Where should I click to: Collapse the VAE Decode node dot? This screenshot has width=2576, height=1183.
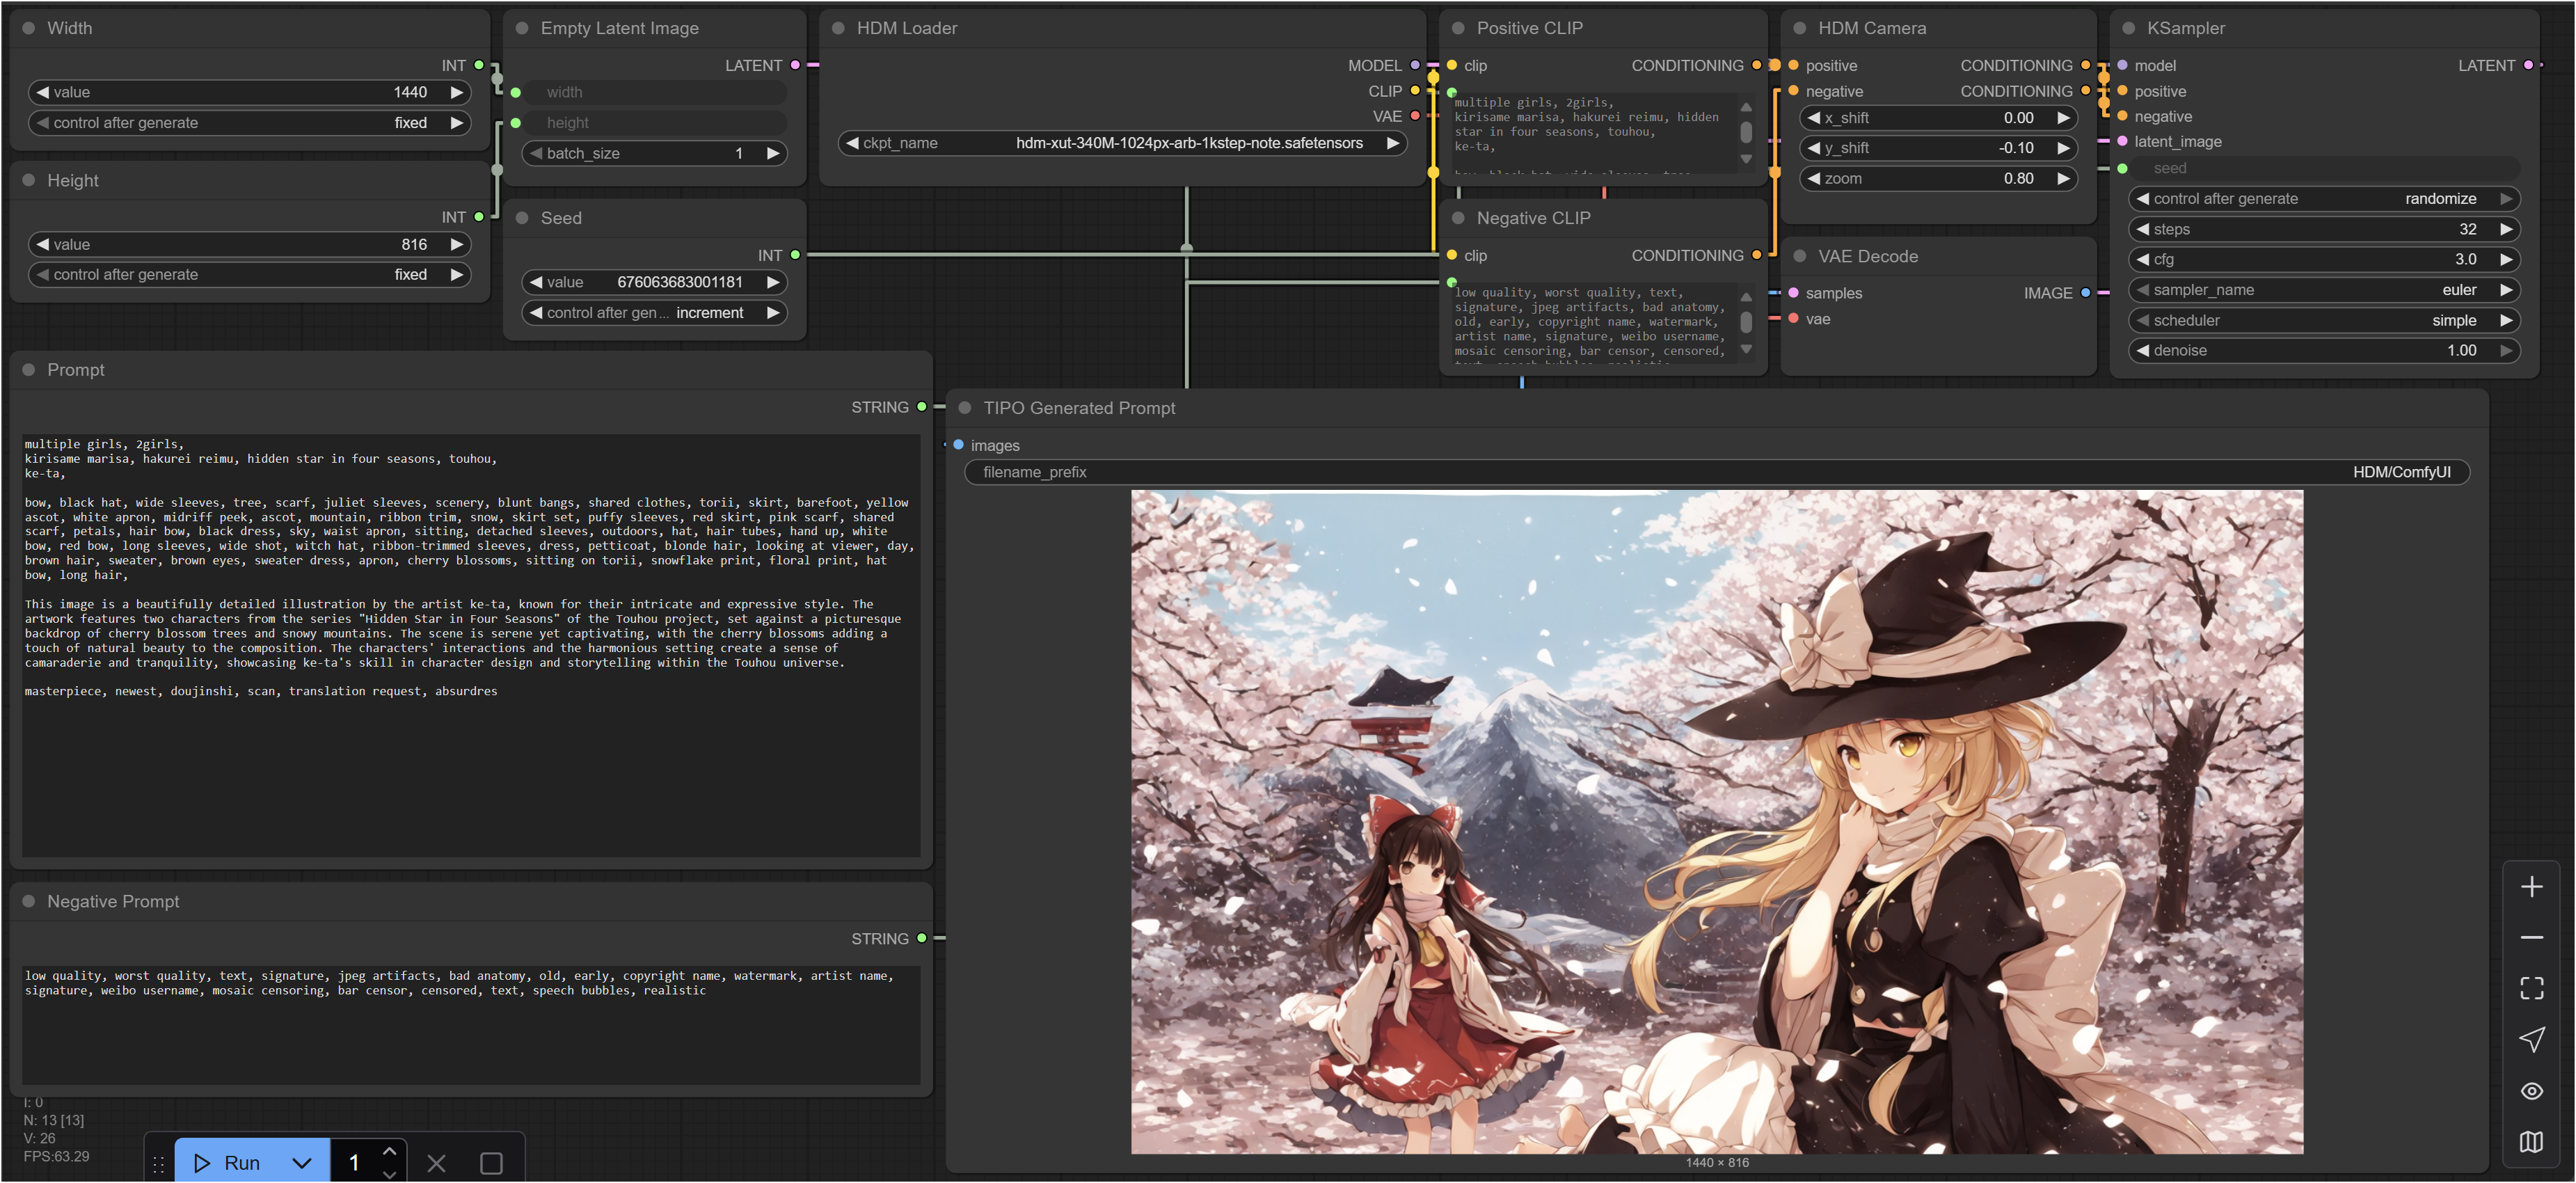tap(1800, 256)
